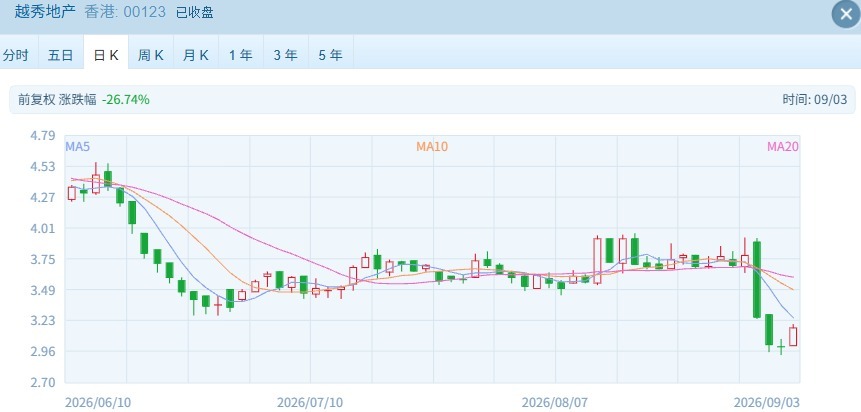
Task: Switch to 周K weekly chart
Action: [151, 54]
